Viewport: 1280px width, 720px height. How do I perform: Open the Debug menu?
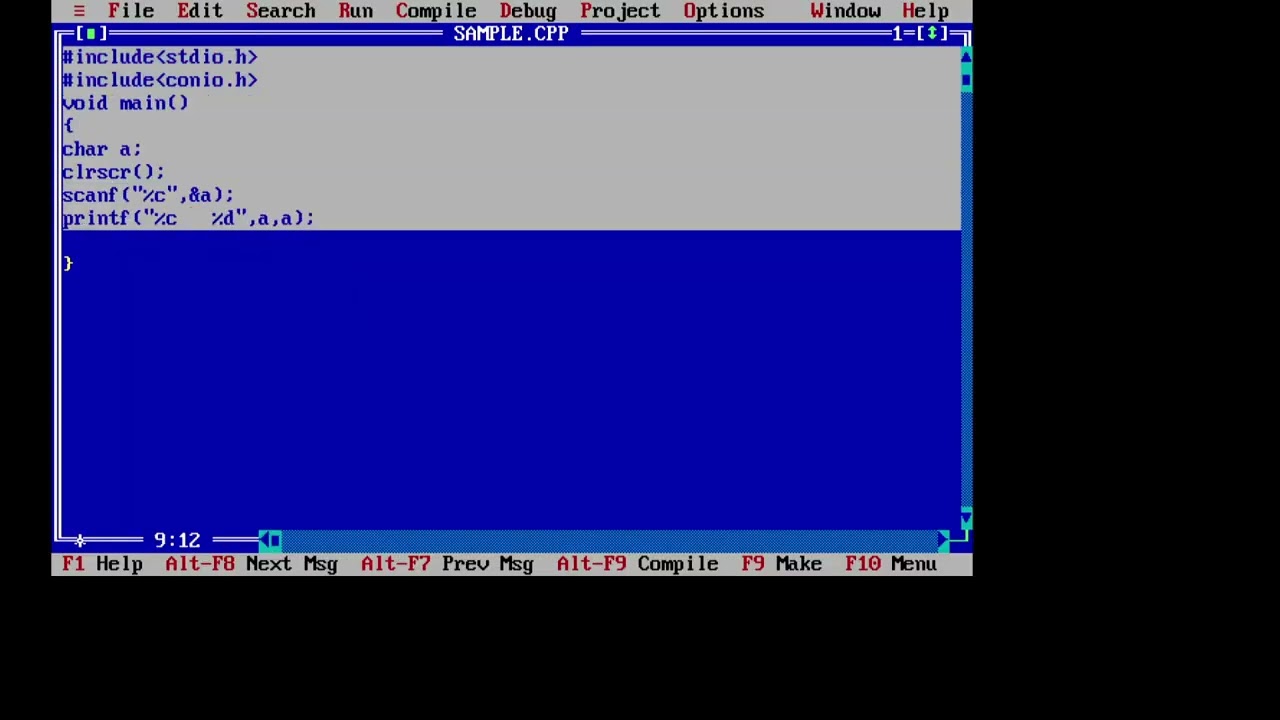528,11
